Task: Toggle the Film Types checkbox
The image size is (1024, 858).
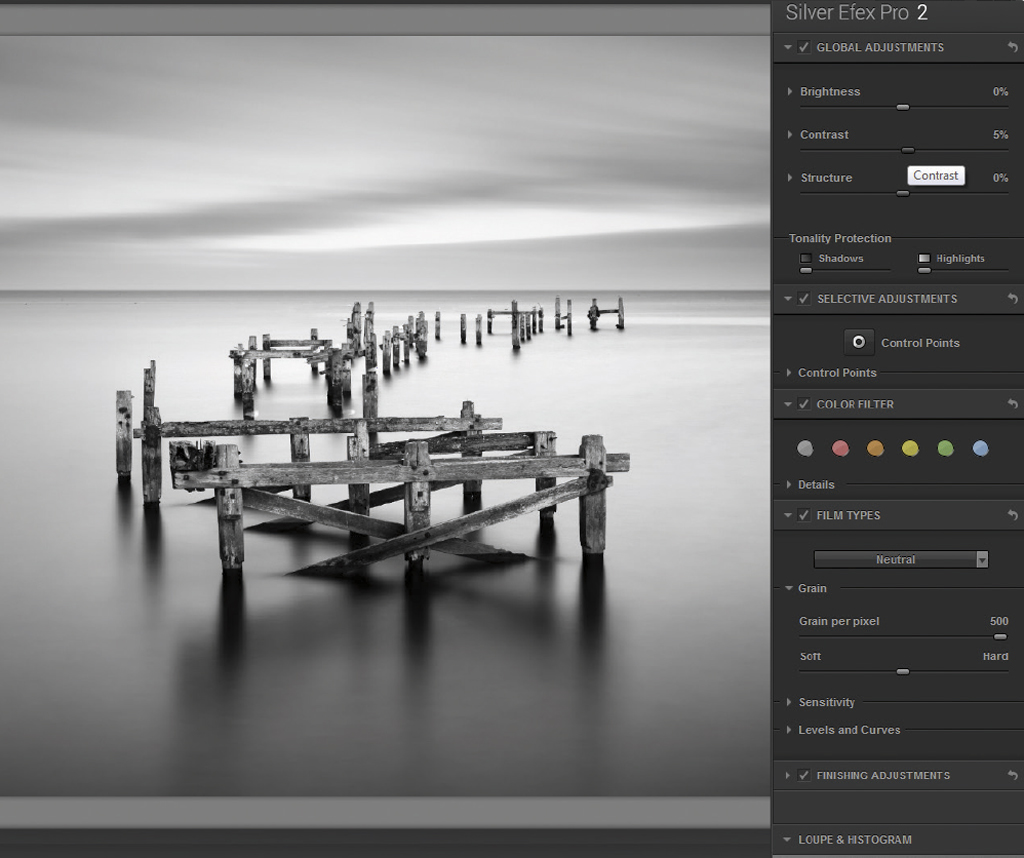Action: click(x=804, y=515)
